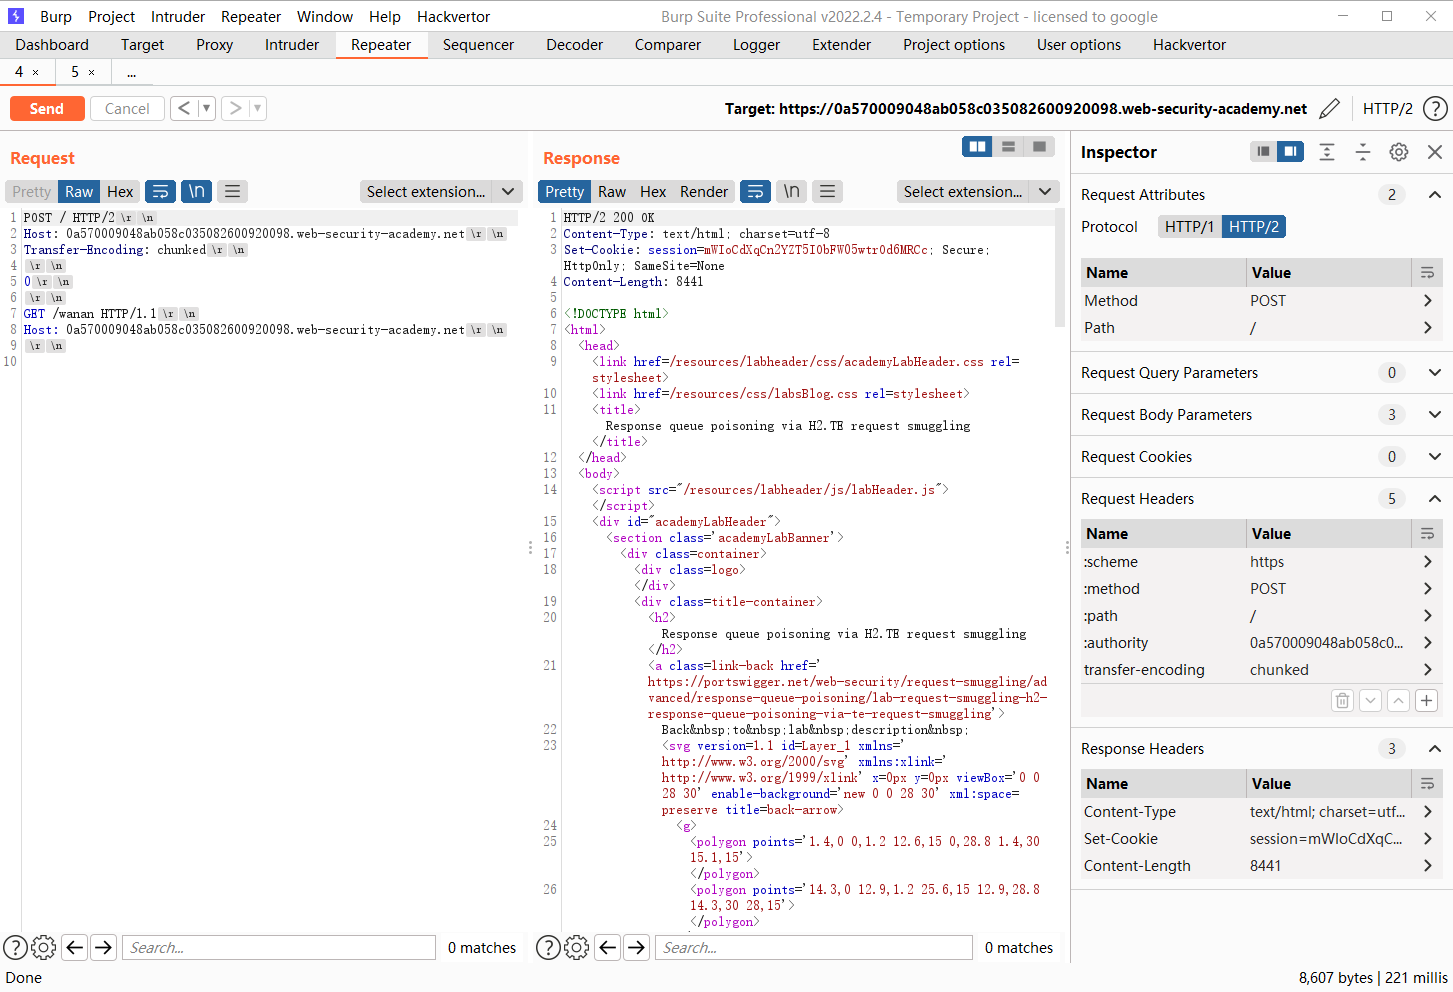The image size is (1453, 992).
Task: Open the Hackvertor menu
Action: (x=454, y=16)
